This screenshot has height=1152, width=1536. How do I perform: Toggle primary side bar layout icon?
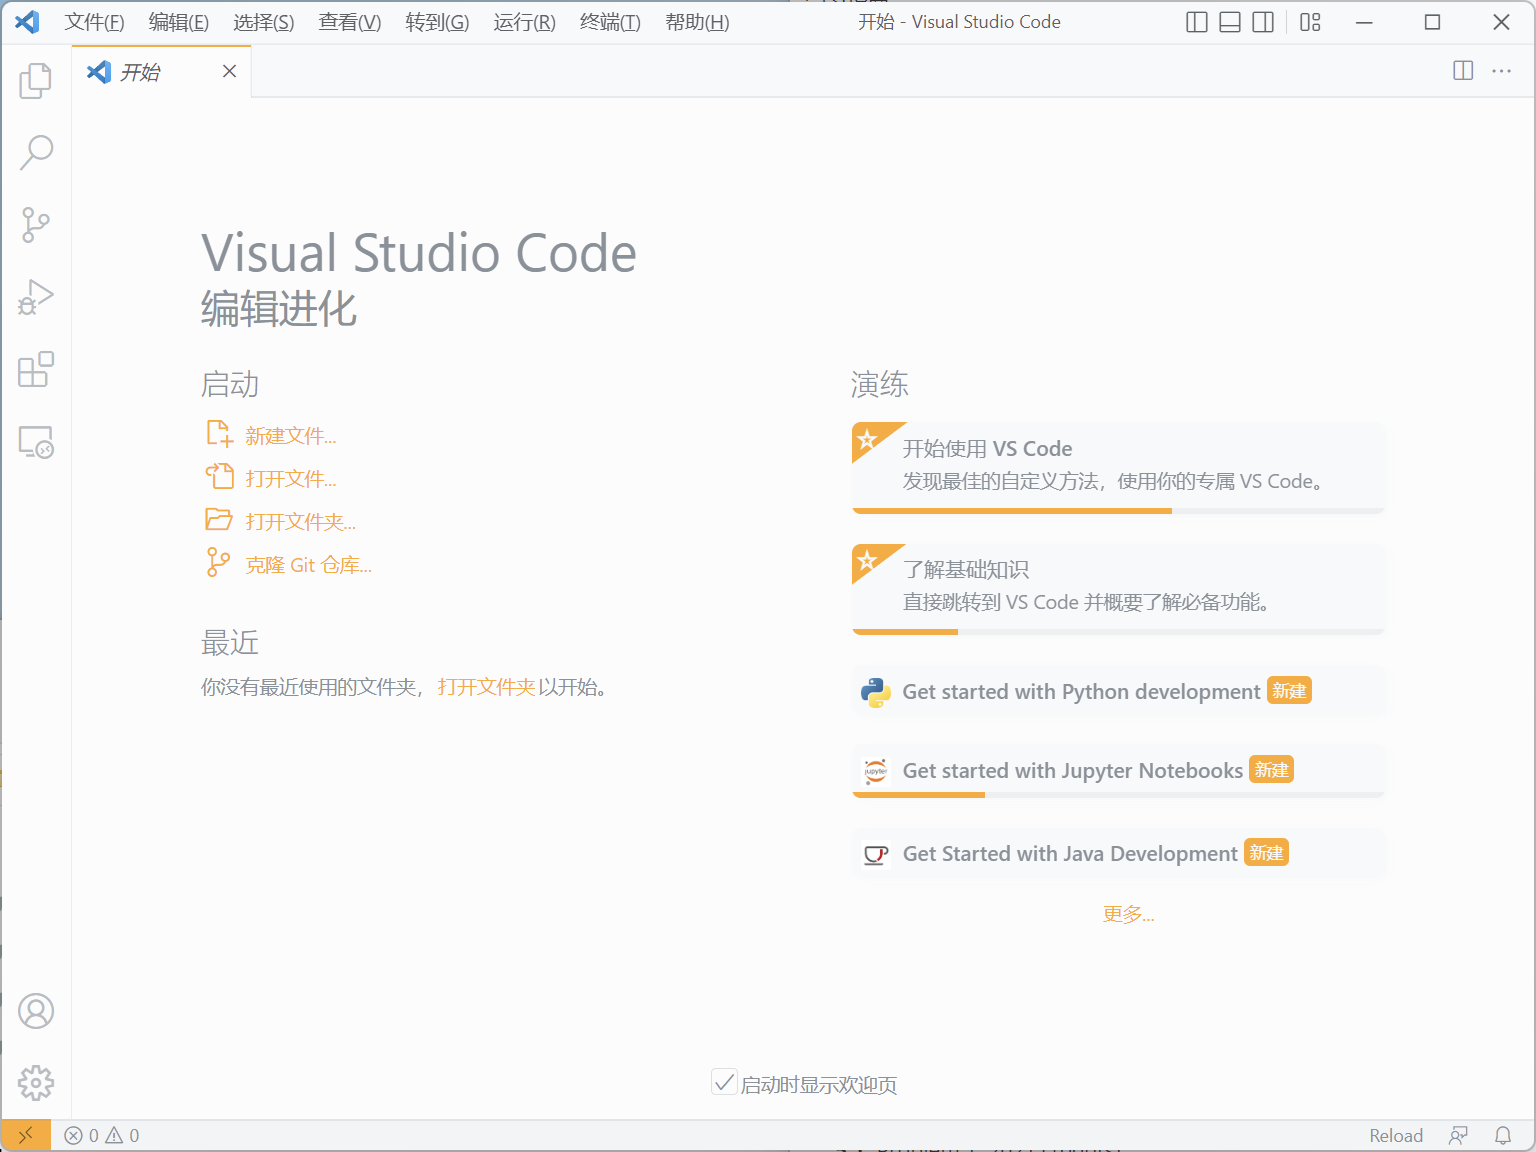1196,22
